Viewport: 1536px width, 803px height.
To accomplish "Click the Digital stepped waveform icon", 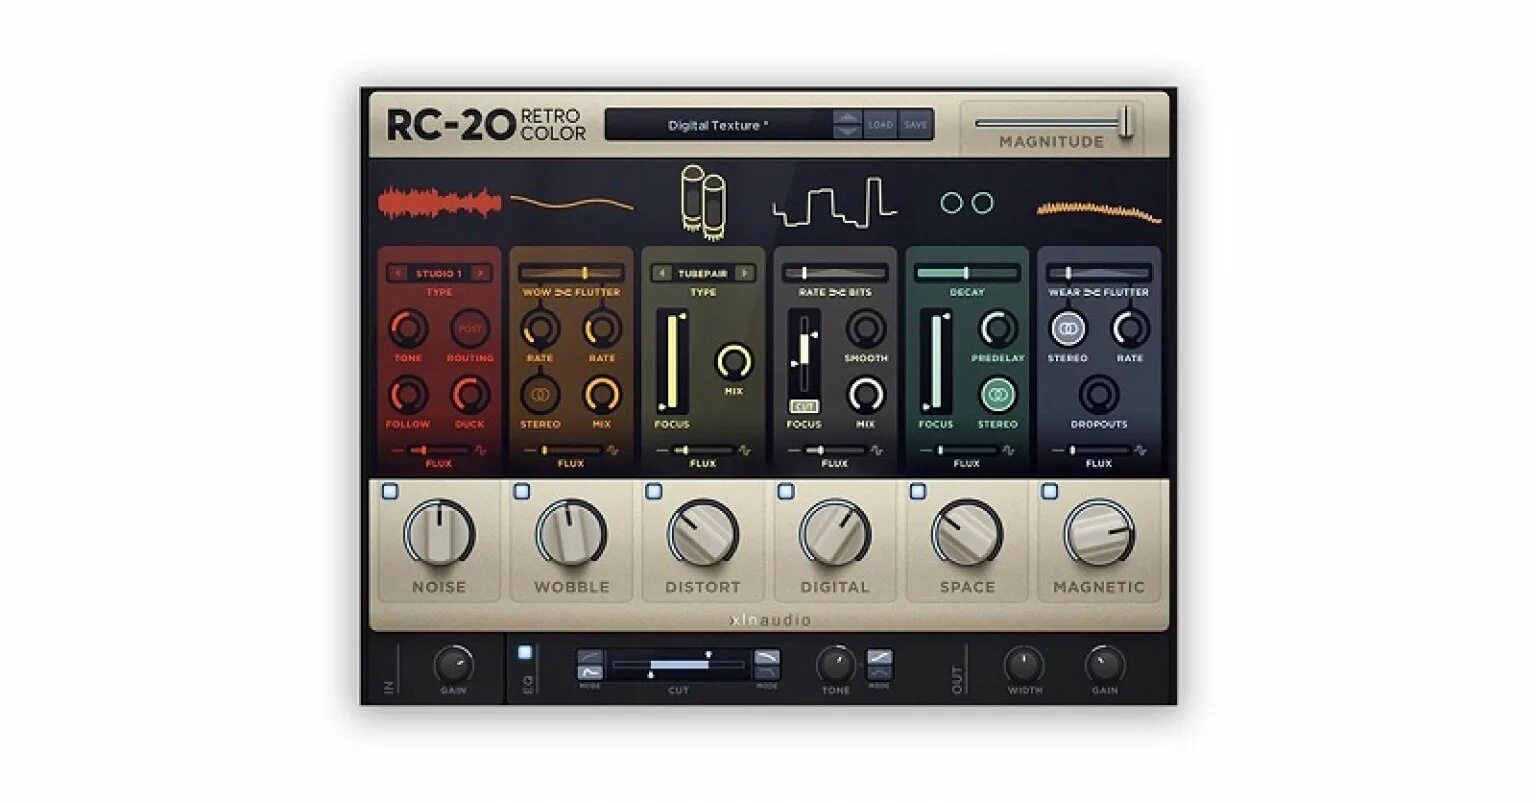I will (x=834, y=202).
